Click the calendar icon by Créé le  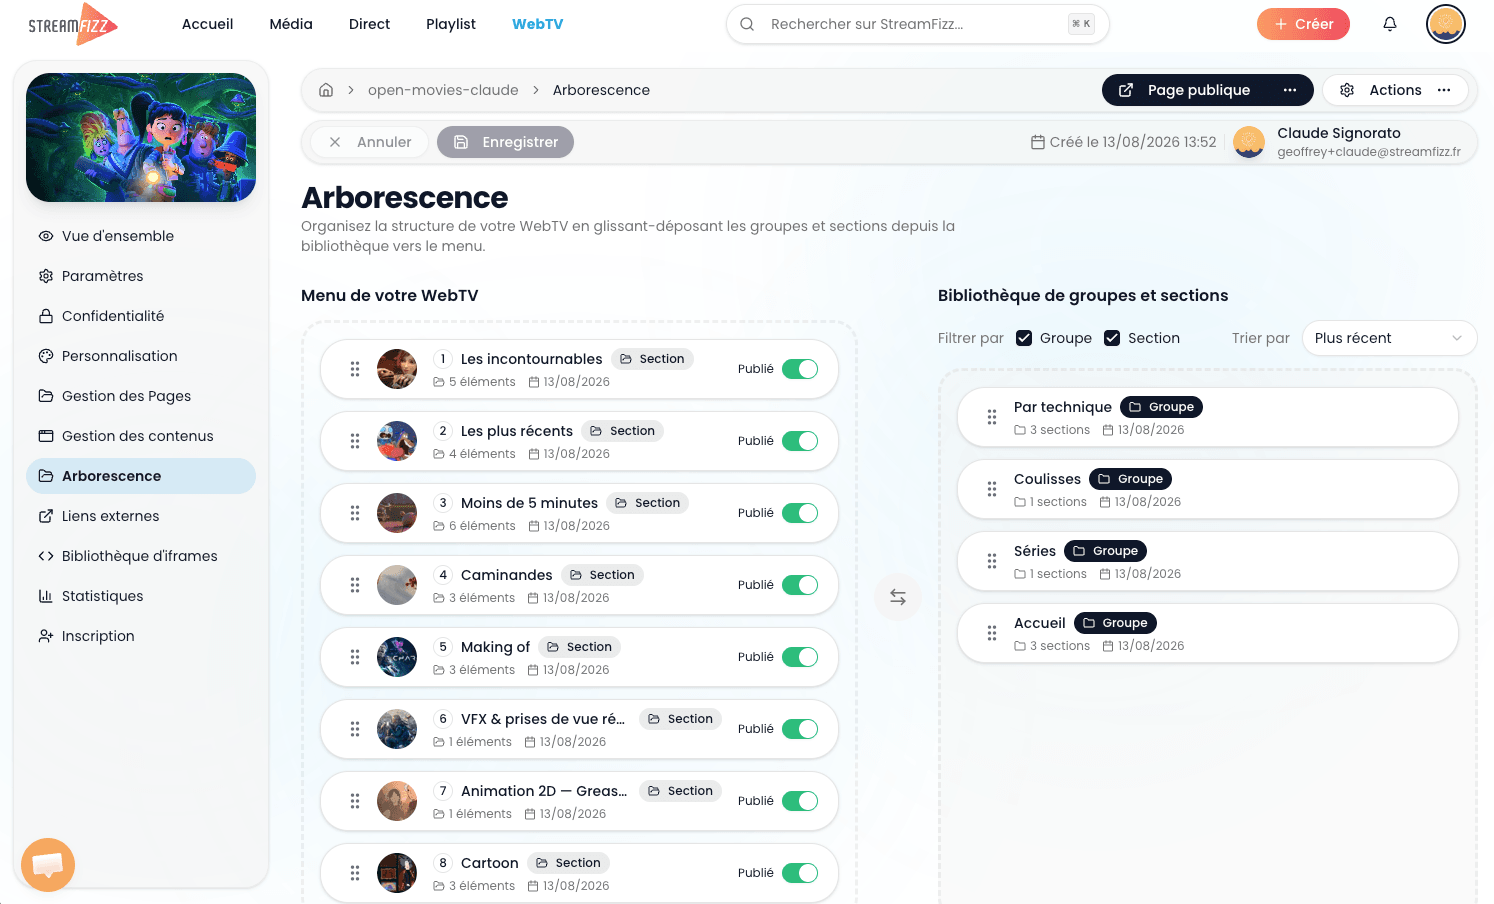pos(1038,142)
